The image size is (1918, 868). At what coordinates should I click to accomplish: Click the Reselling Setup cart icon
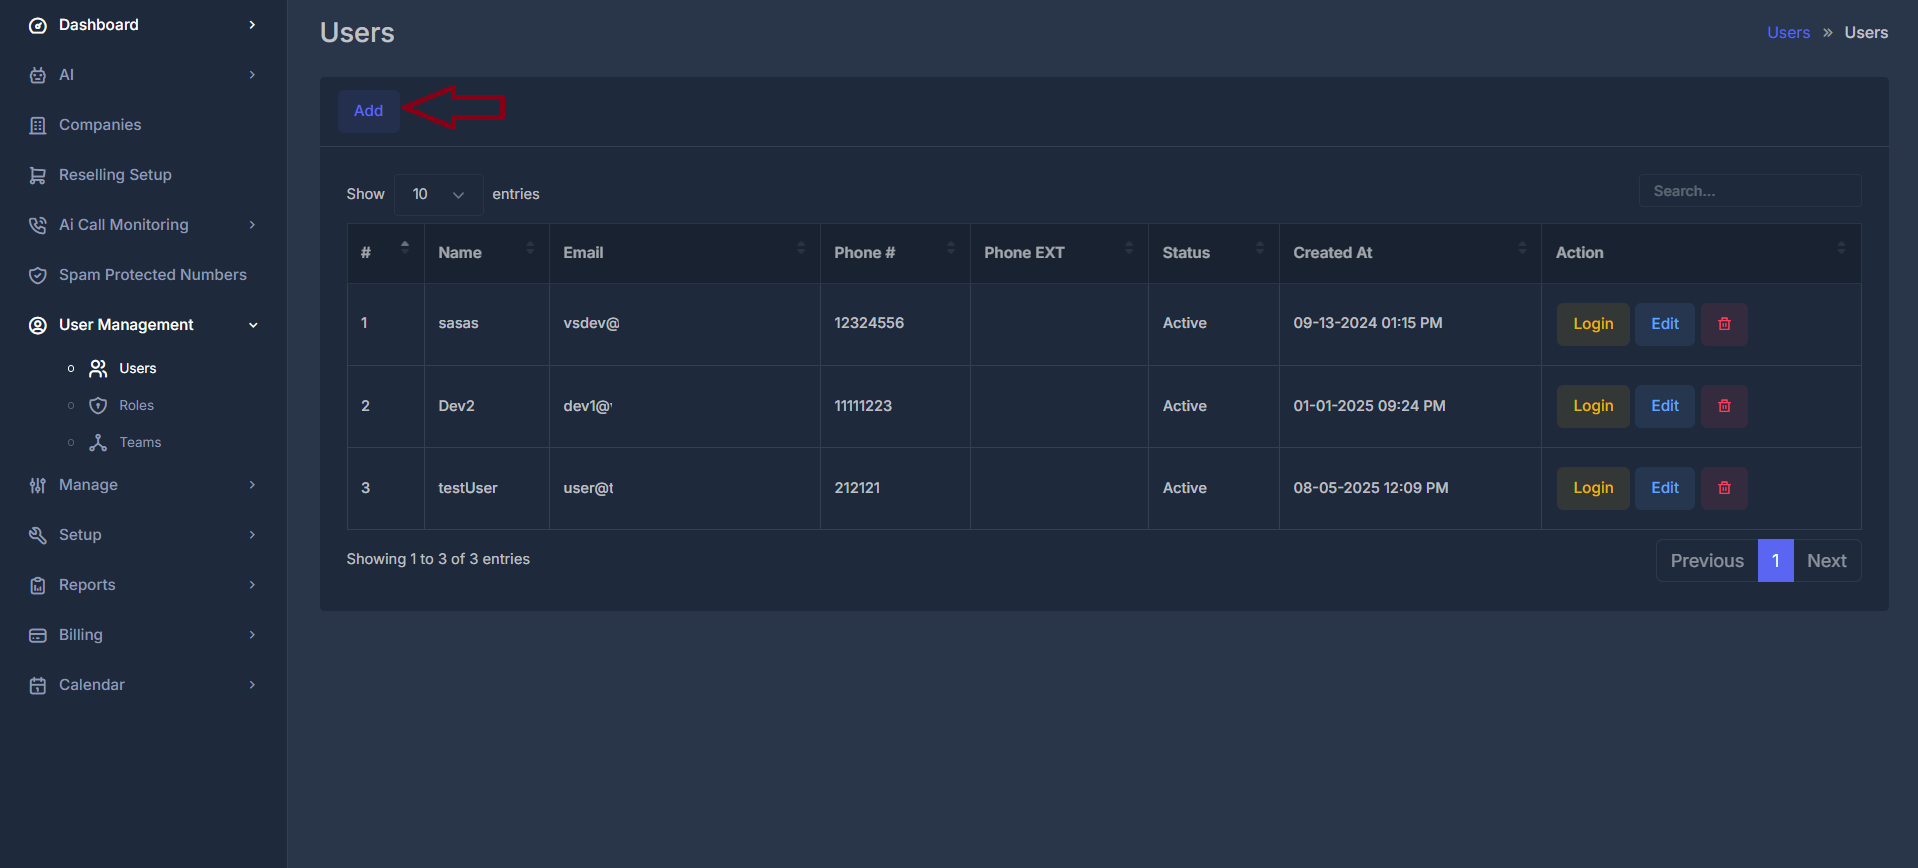[38, 175]
